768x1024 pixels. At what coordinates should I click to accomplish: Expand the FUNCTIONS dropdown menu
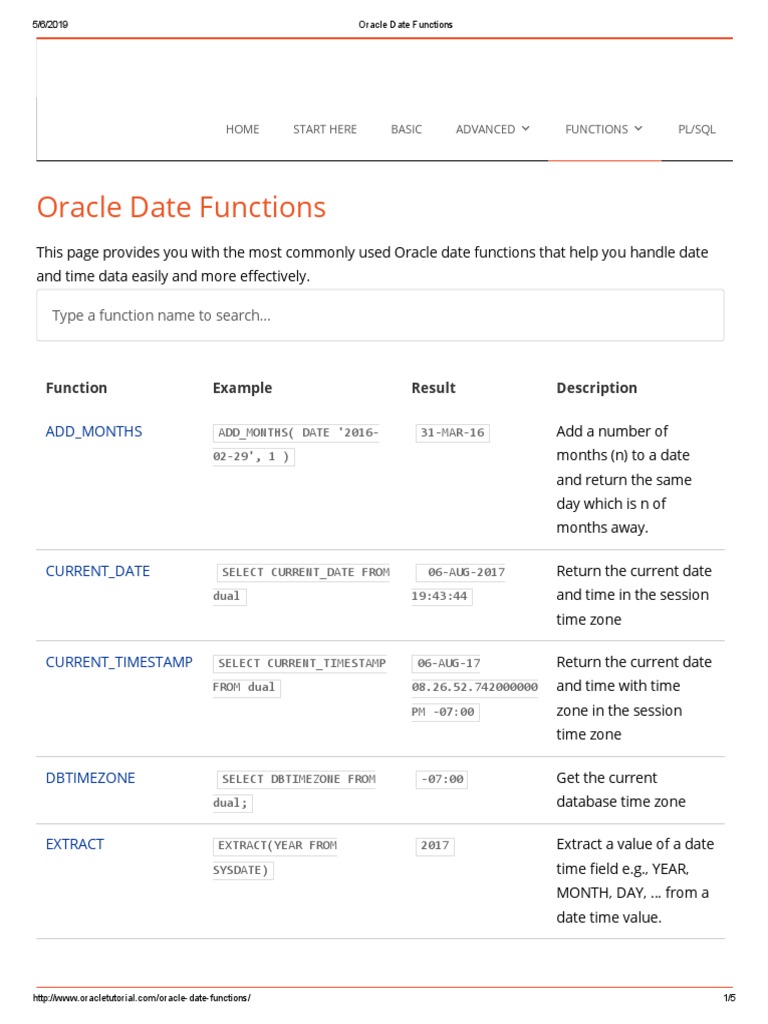604,129
